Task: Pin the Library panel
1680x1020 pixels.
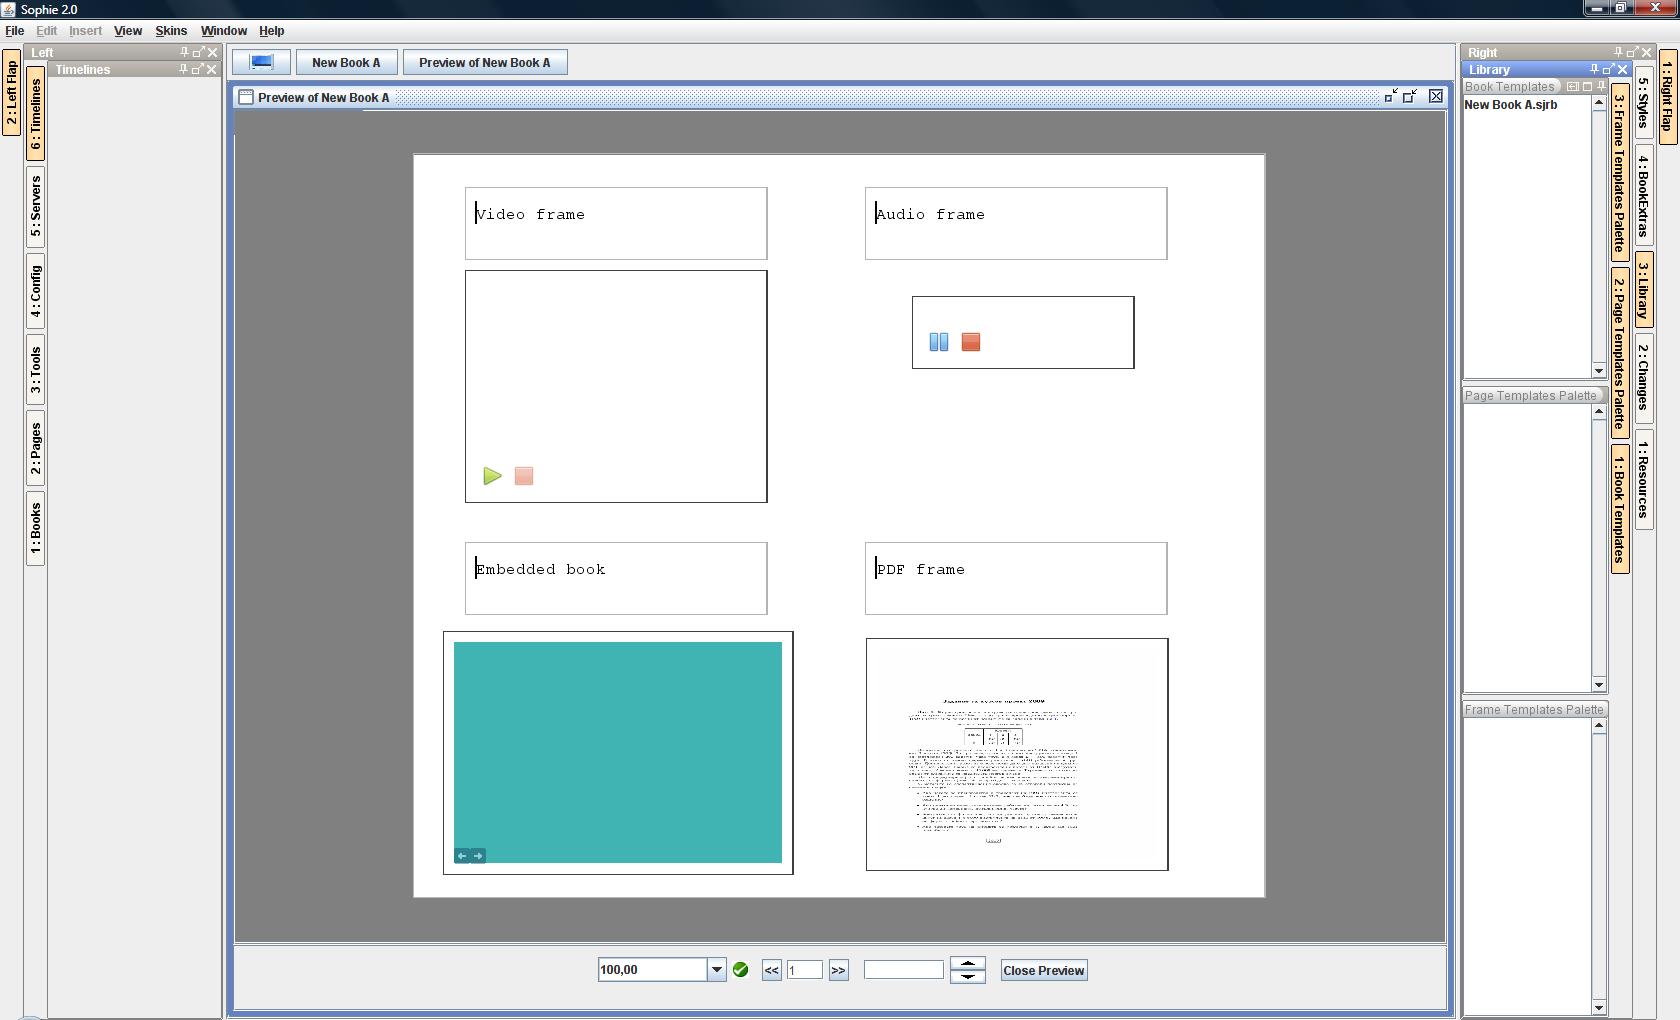Action: [x=1594, y=69]
